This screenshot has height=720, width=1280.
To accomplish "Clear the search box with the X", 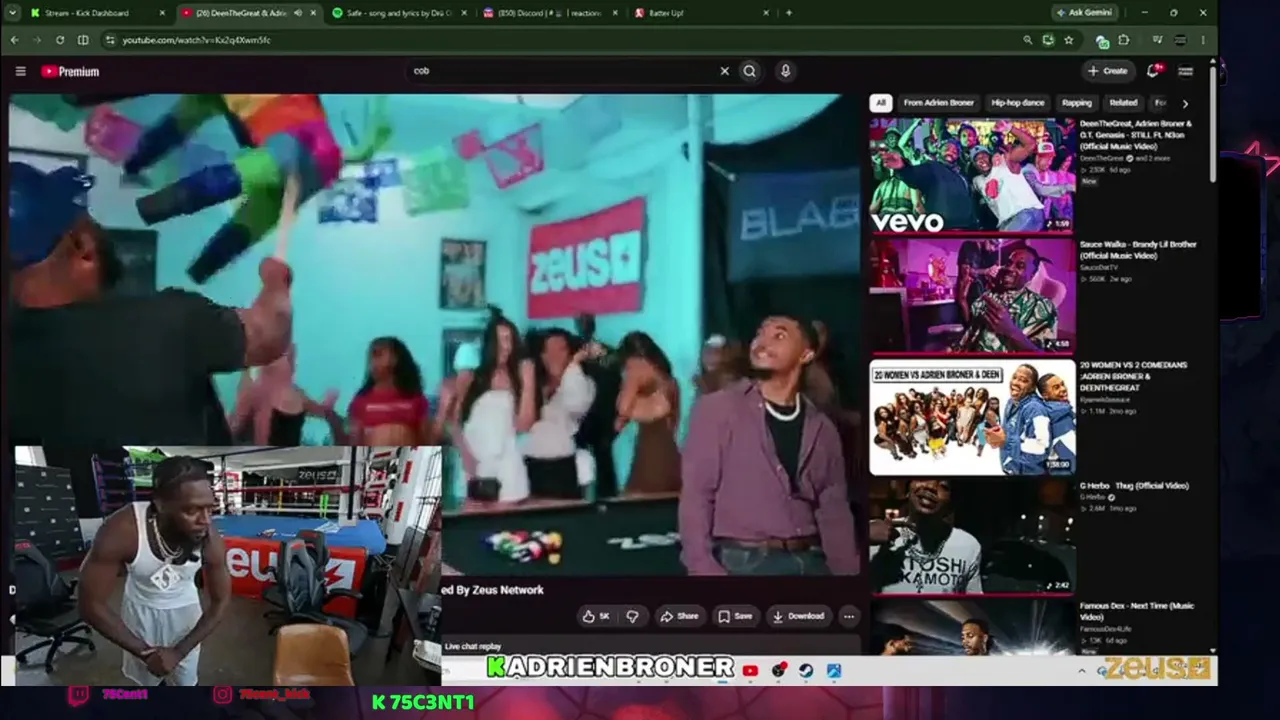I will pyautogui.click(x=725, y=71).
